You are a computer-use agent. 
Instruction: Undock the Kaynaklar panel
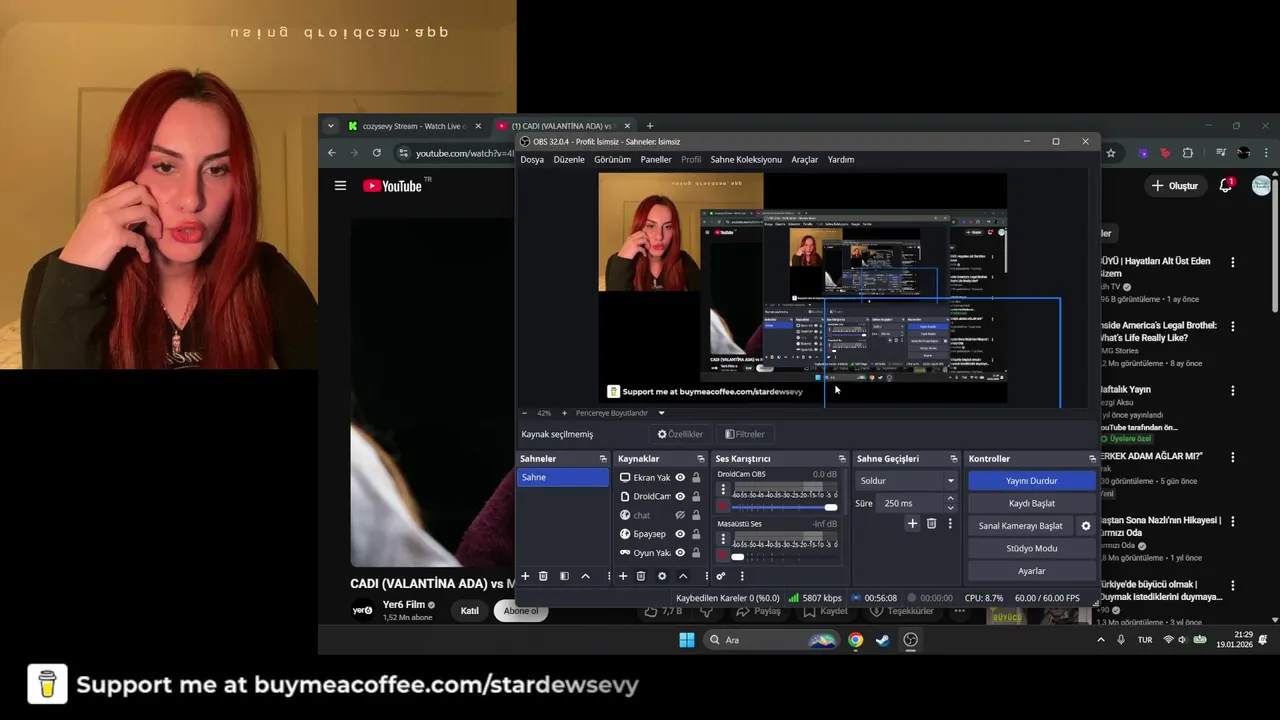701,459
